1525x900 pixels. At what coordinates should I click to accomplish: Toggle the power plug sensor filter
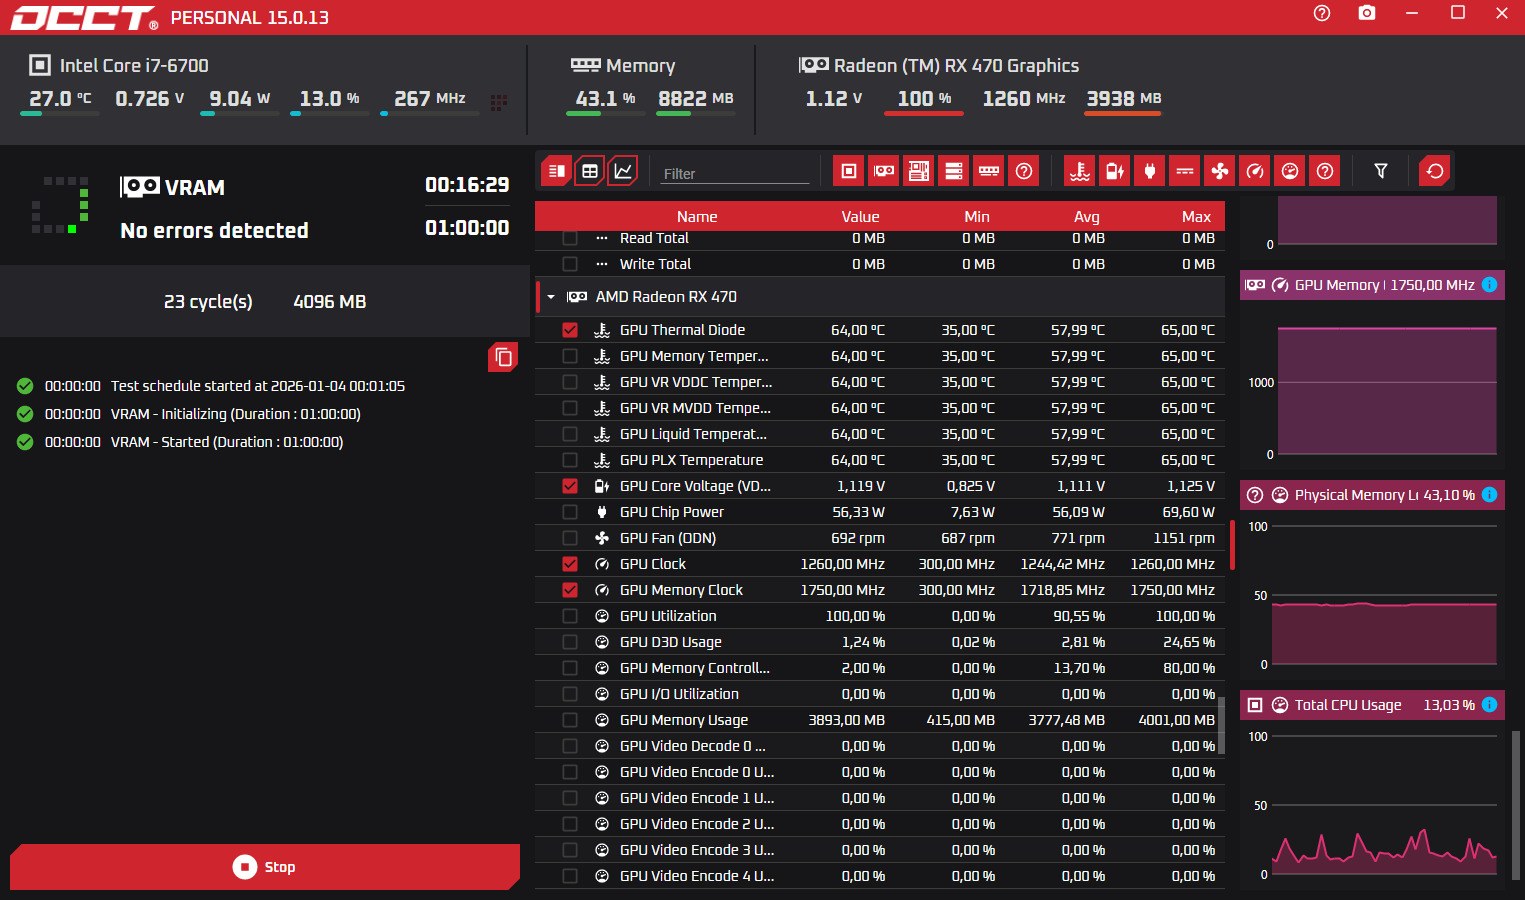pyautogui.click(x=1150, y=171)
